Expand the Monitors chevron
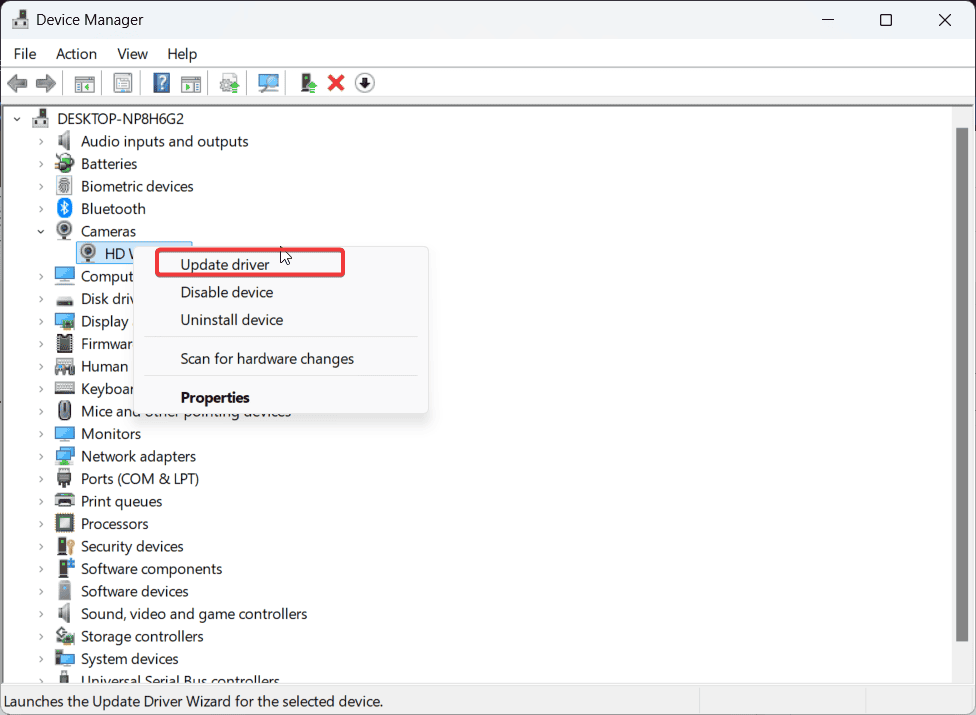Image resolution: width=976 pixels, height=715 pixels. coord(41,434)
